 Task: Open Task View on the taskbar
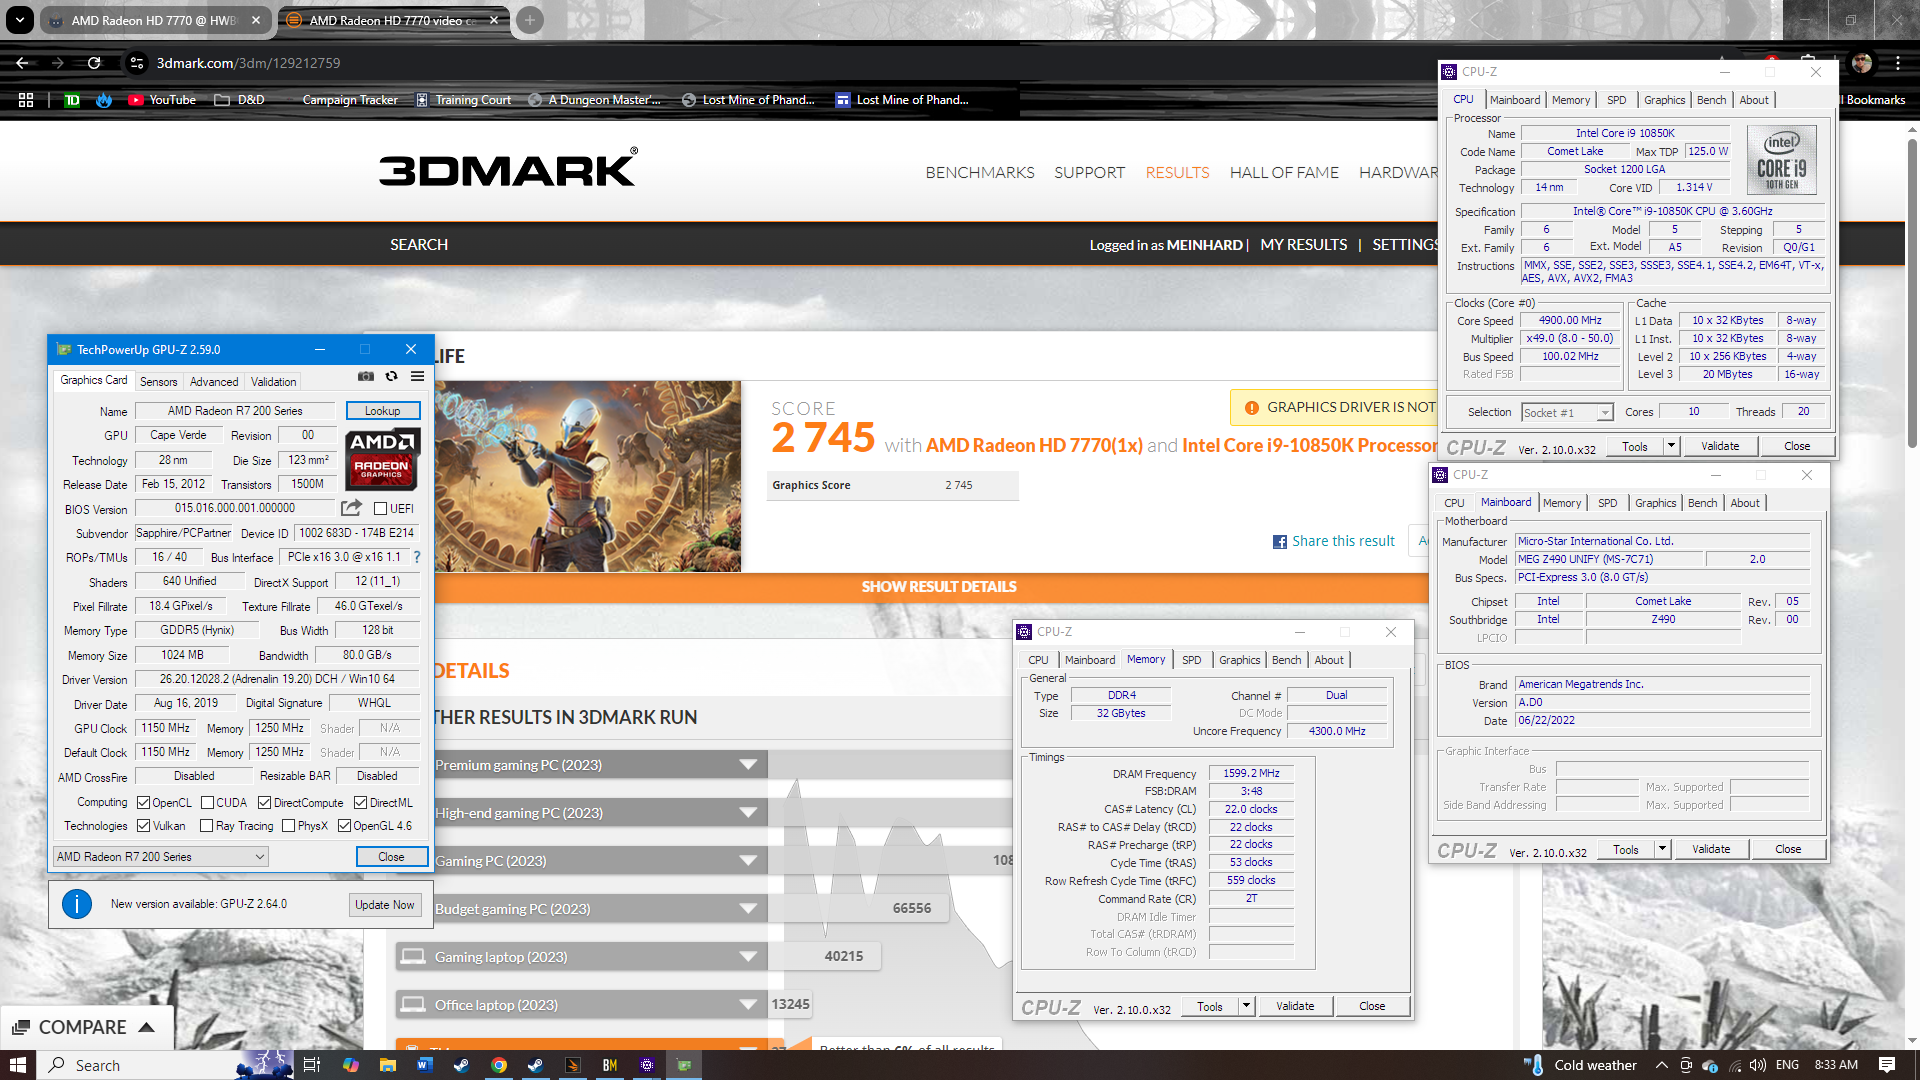[x=311, y=1065]
